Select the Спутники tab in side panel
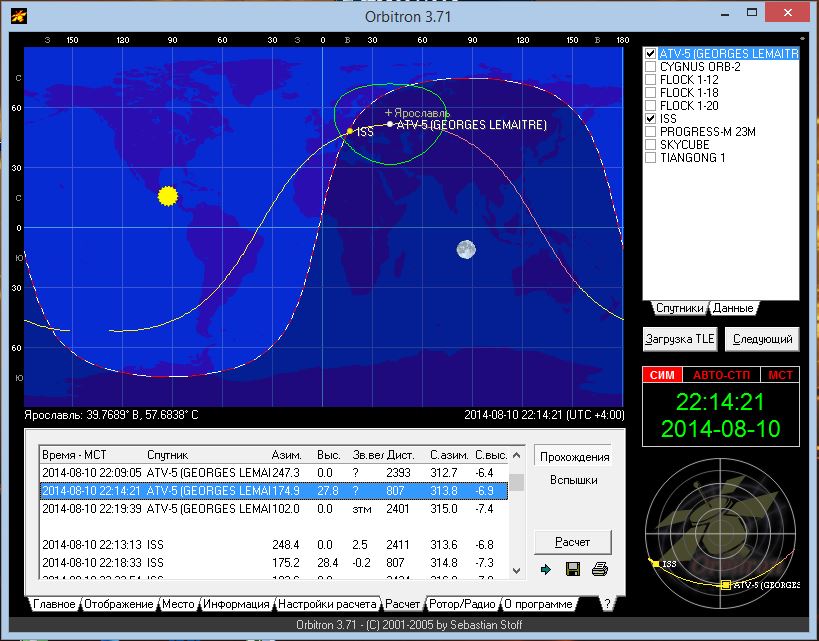The width and height of the screenshot is (819, 641). point(680,308)
